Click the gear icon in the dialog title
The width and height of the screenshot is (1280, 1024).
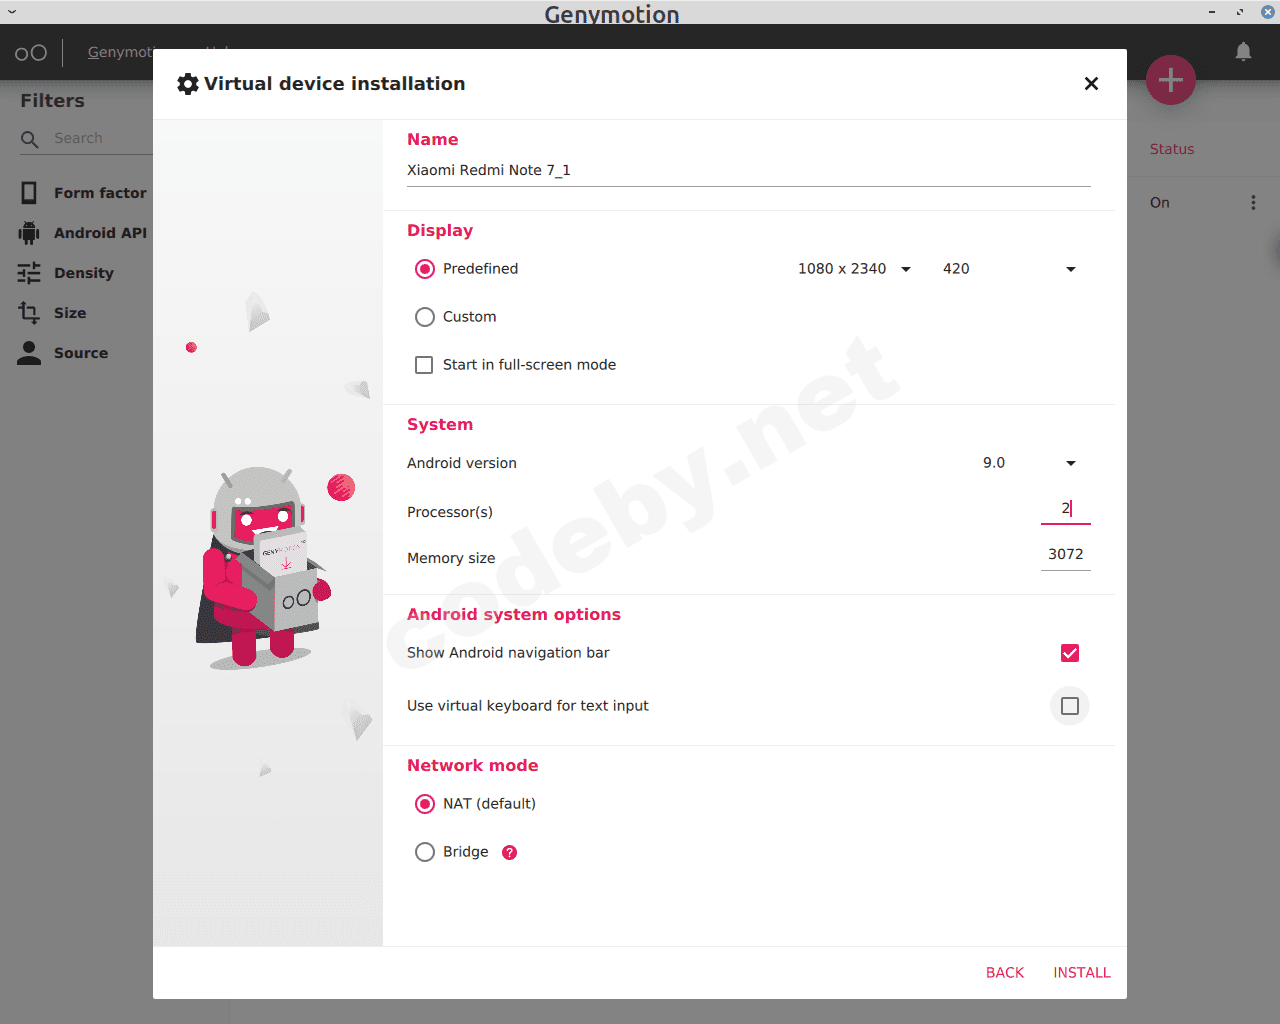[x=188, y=84]
